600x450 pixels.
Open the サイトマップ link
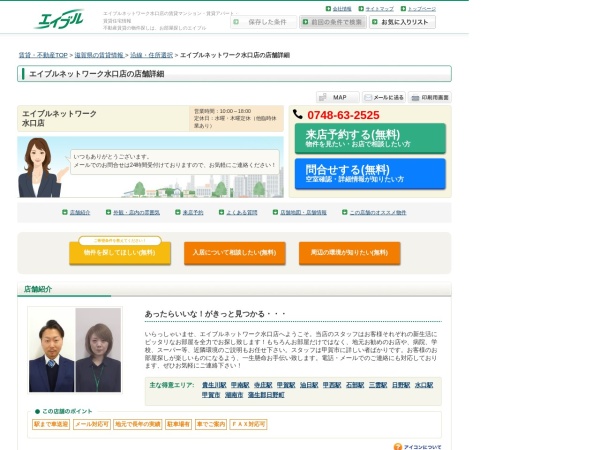379,8
